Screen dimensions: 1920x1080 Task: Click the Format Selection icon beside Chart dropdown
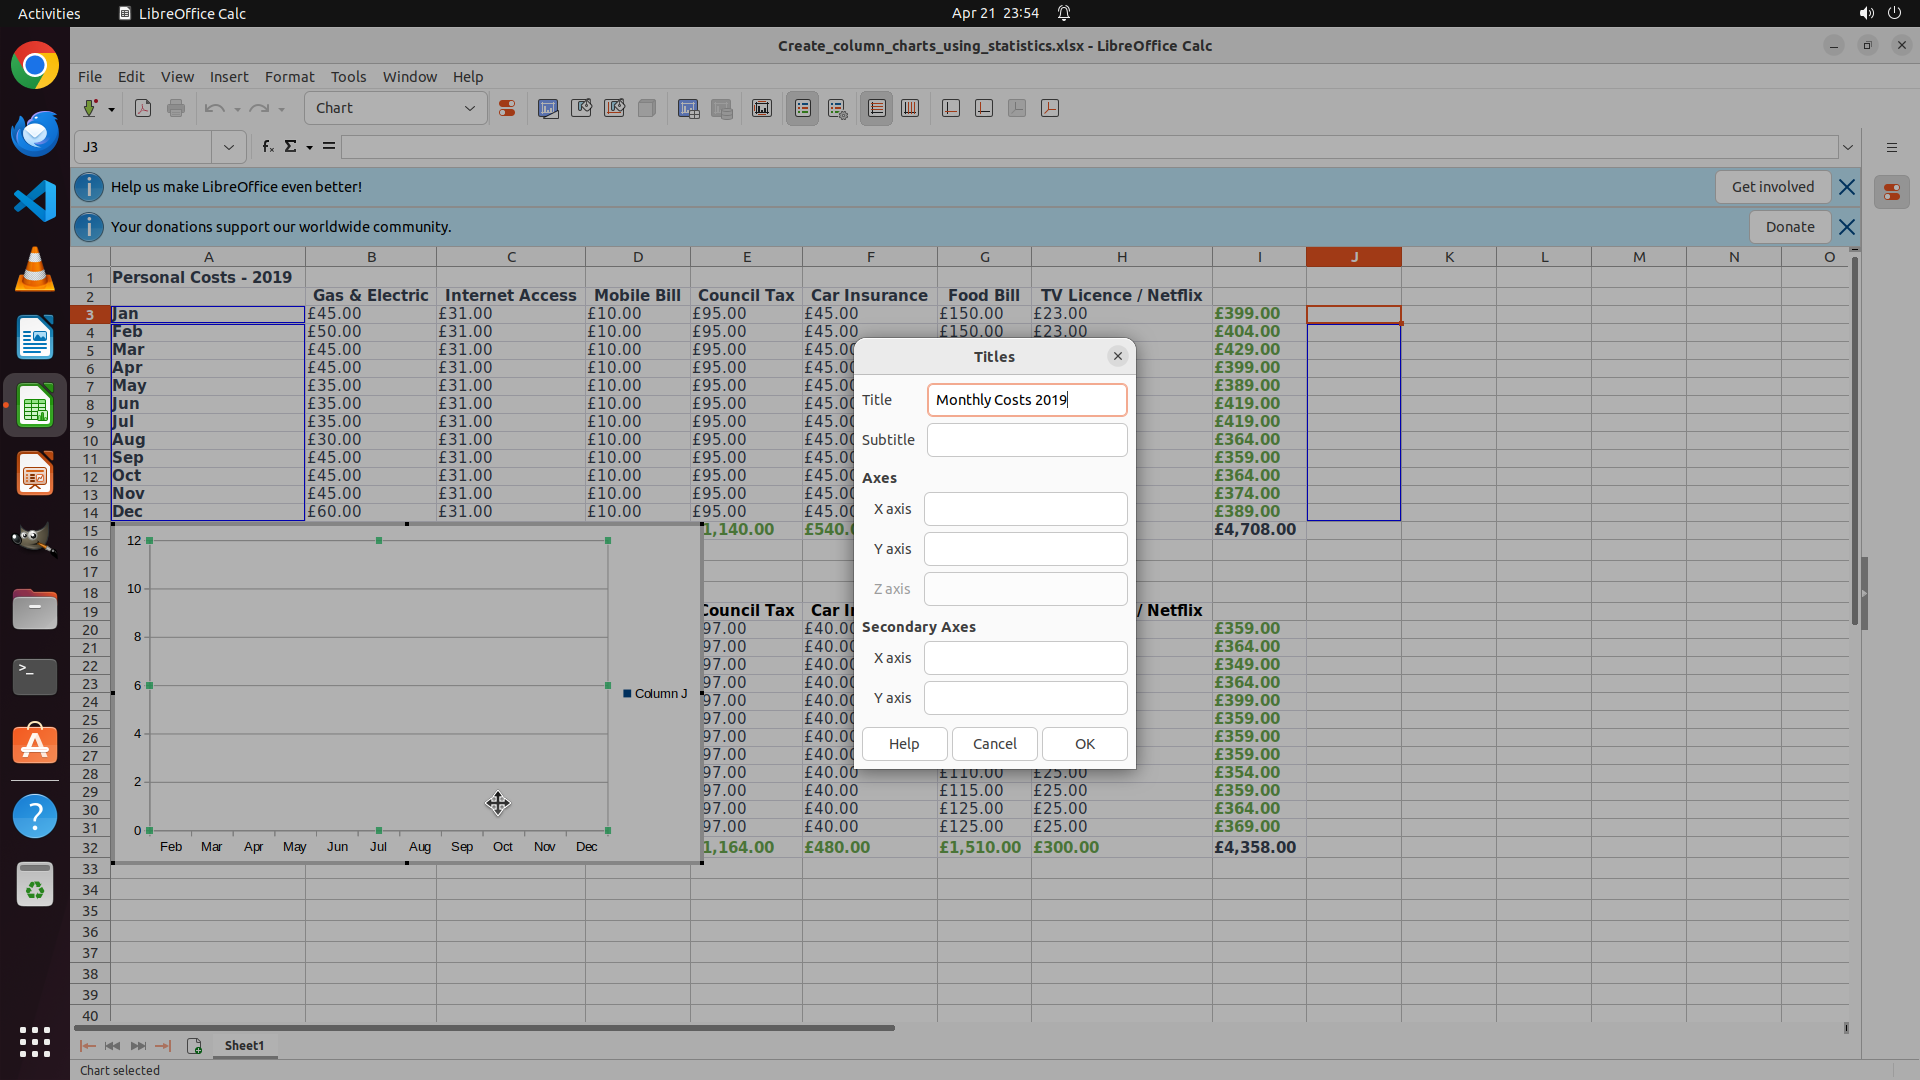tap(507, 108)
